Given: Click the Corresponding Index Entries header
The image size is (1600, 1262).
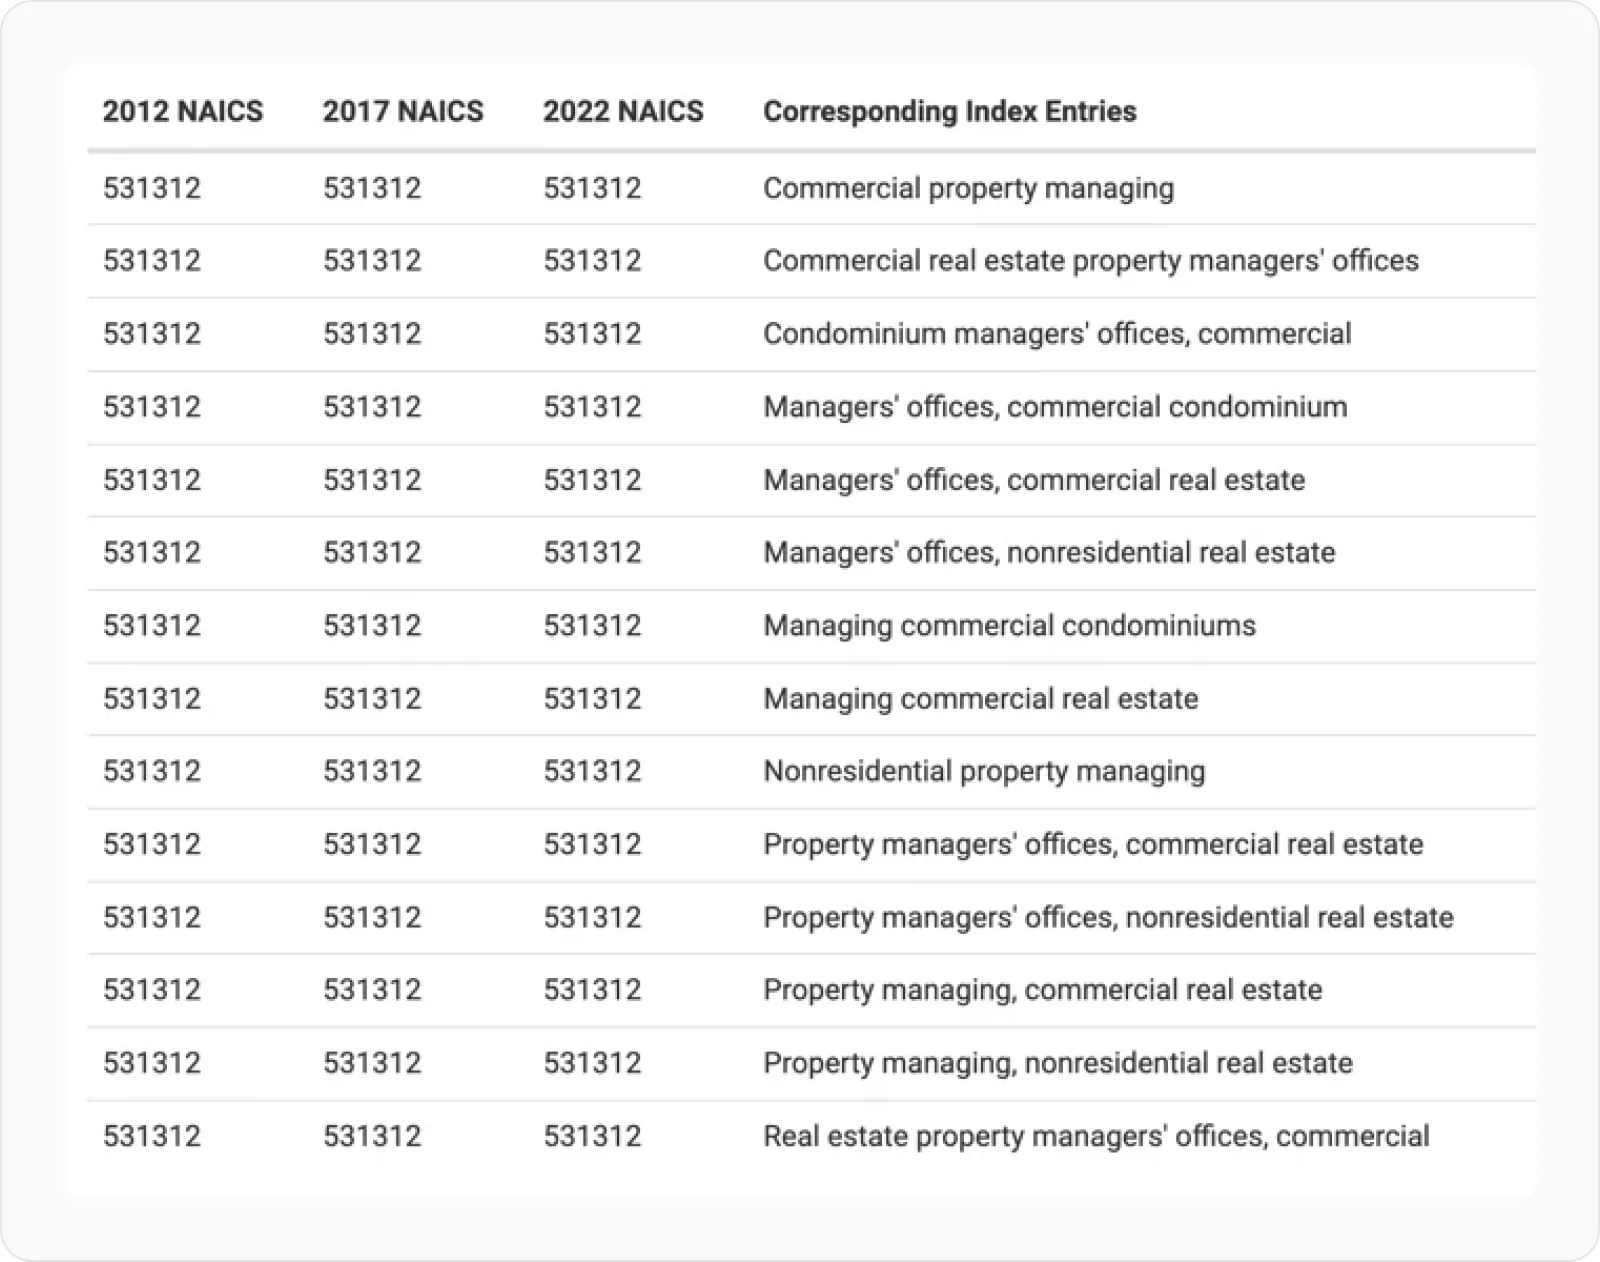Looking at the screenshot, I should point(949,111).
